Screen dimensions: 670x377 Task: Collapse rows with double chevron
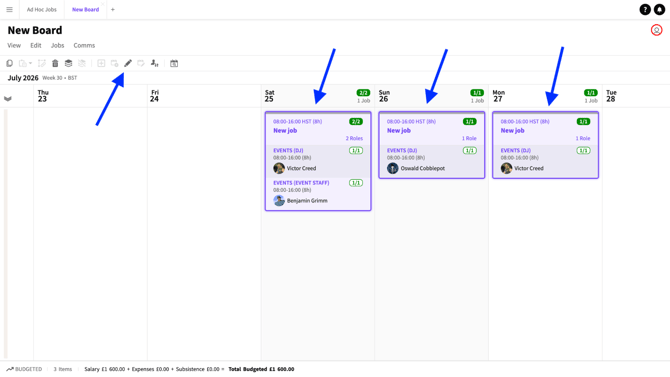(8, 99)
